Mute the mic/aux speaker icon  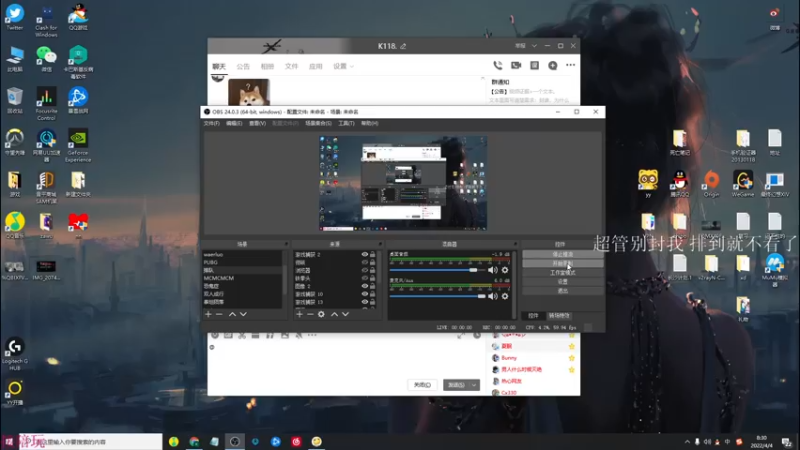(492, 296)
